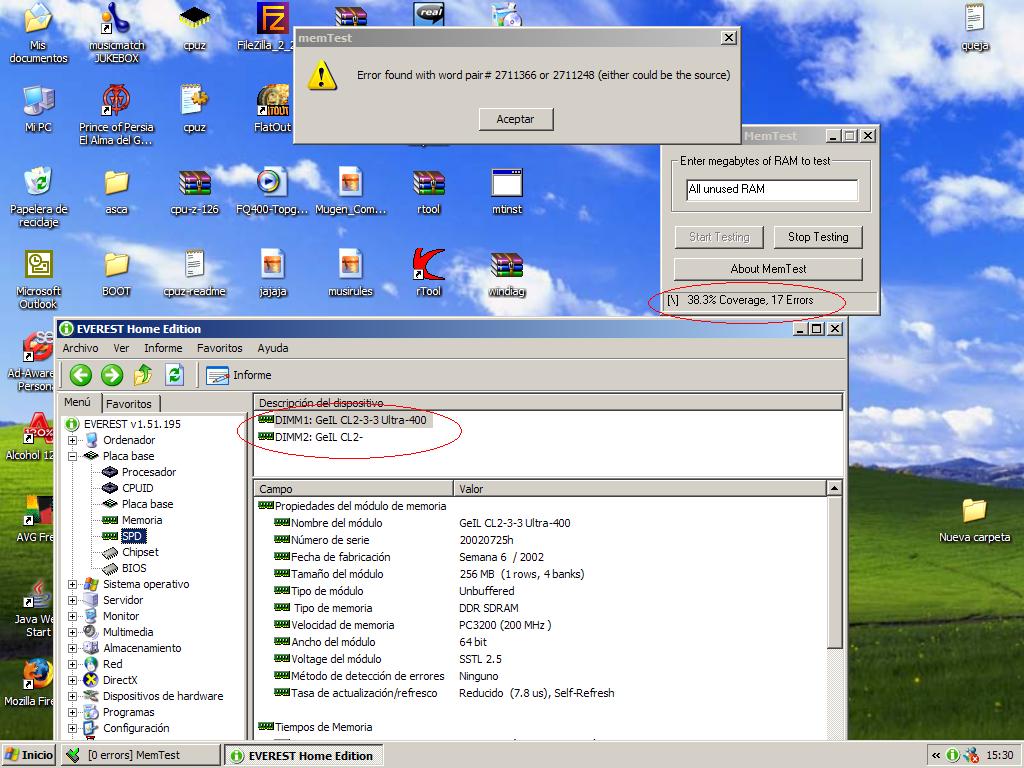
Task: Click the green Back arrow in EVEREST toolbar
Action: click(x=81, y=375)
